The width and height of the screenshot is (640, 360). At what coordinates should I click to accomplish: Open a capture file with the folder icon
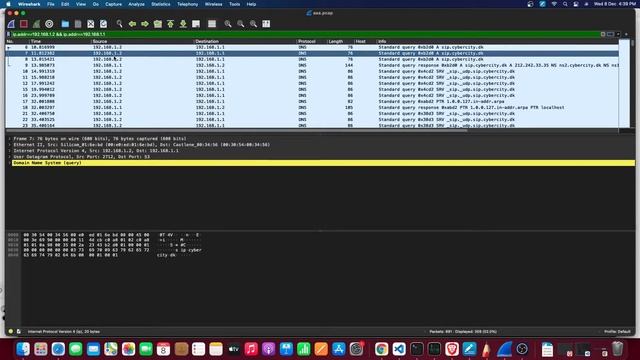point(65,24)
